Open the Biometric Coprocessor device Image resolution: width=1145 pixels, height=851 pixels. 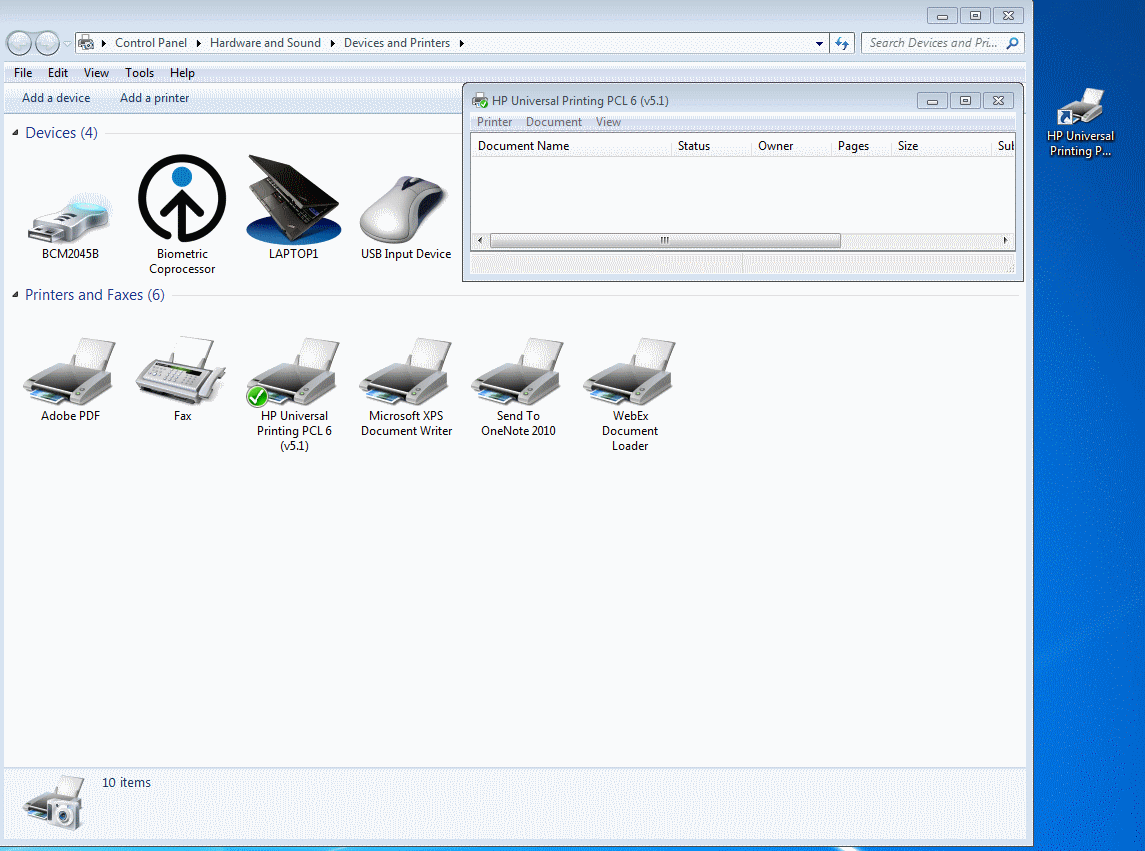pyautogui.click(x=181, y=200)
